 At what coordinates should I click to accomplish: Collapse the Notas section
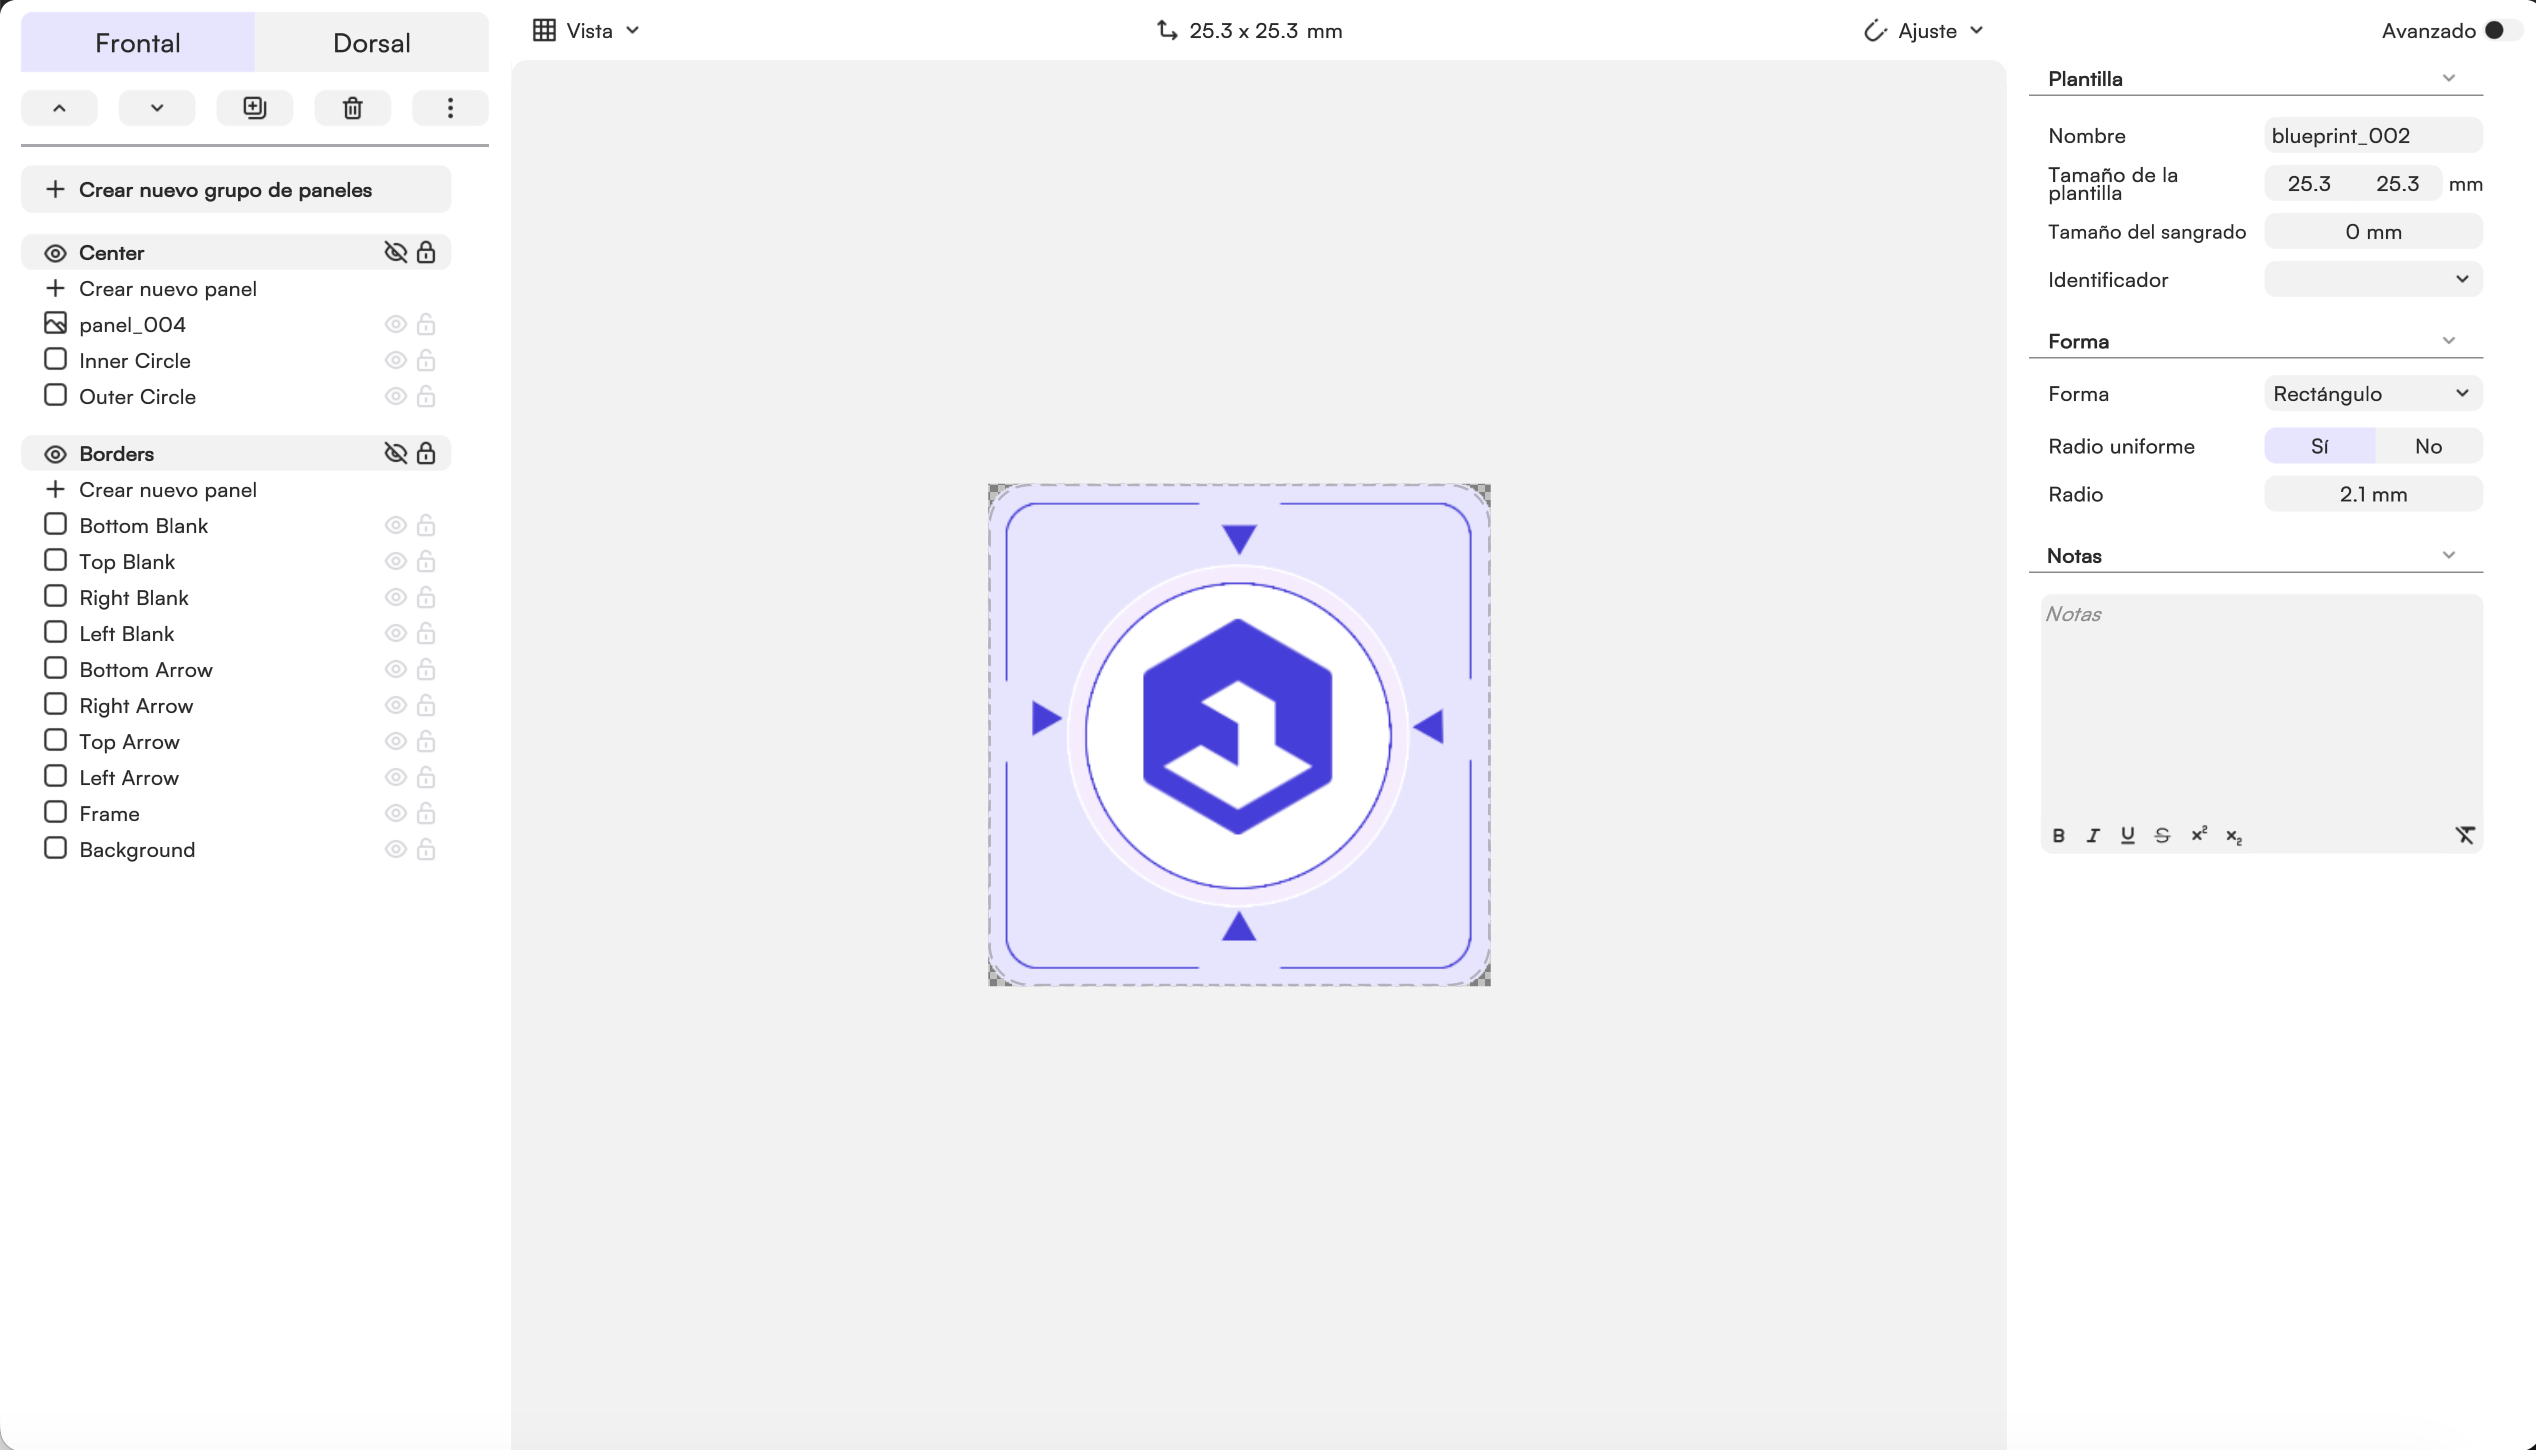(2448, 555)
